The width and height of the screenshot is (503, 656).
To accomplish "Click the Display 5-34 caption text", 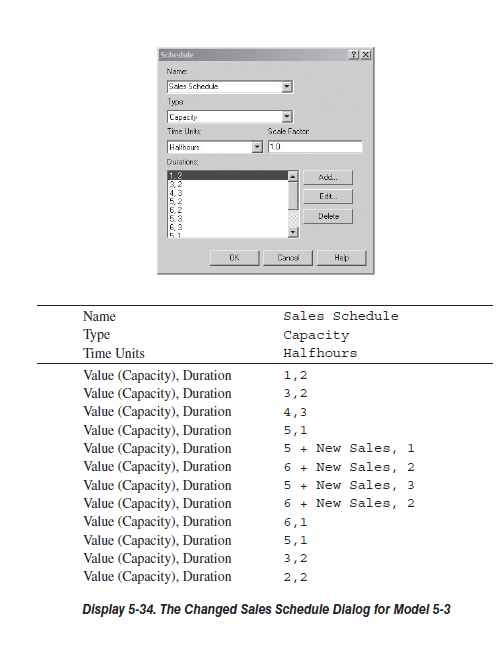I will (x=266, y=609).
